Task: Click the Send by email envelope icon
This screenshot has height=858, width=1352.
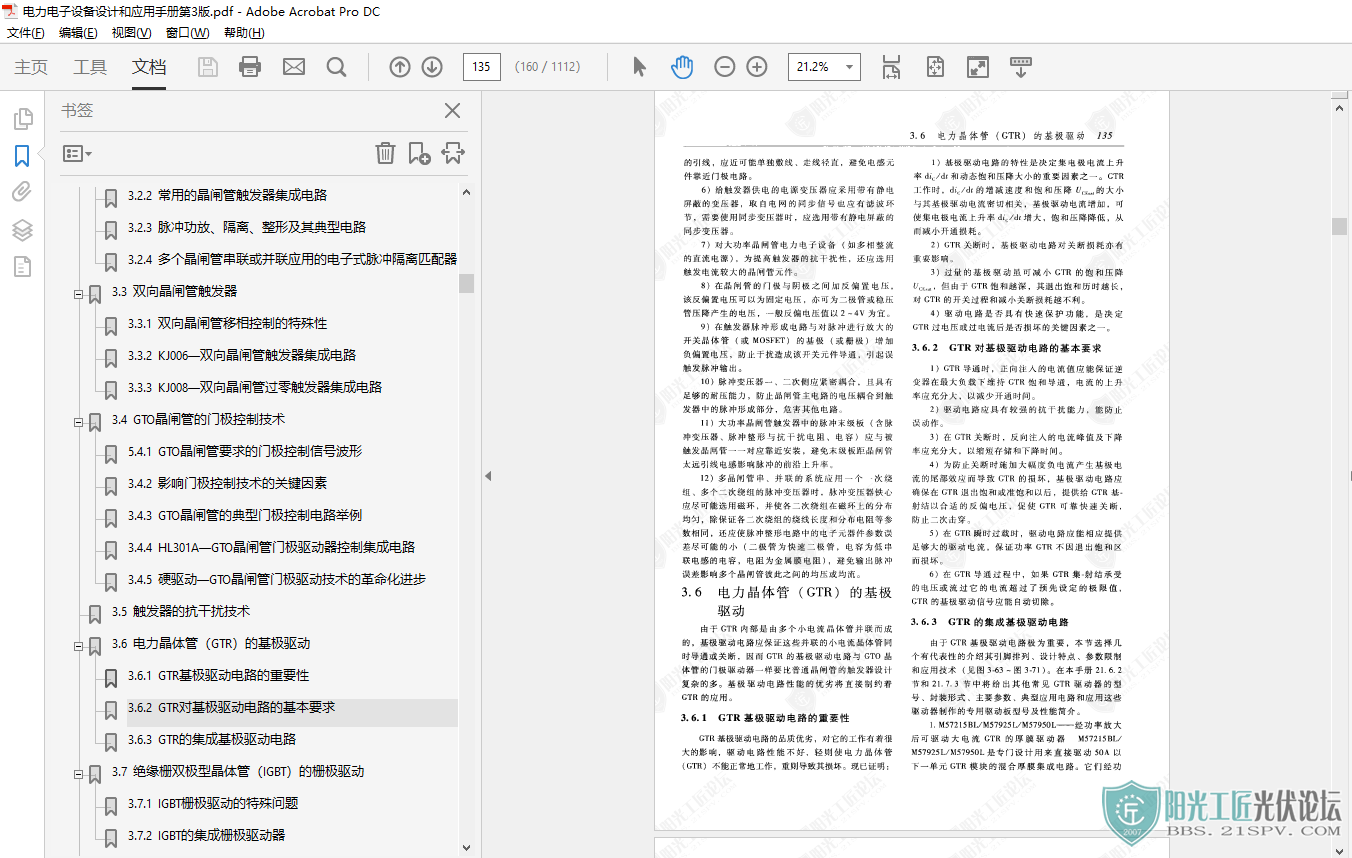Action: point(294,67)
